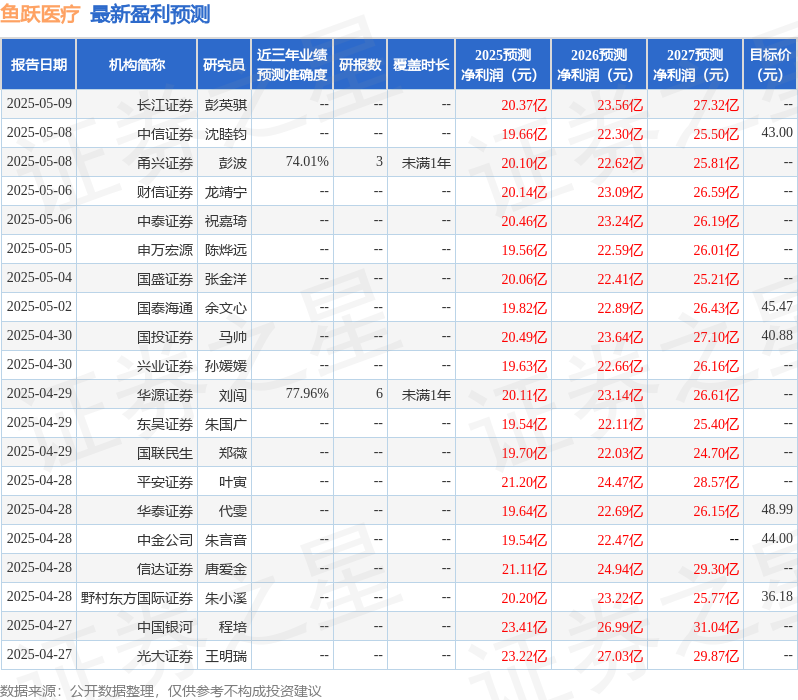Click analyst name 沈睦钧
Image resolution: width=798 pixels, height=700 pixels.
226,134
